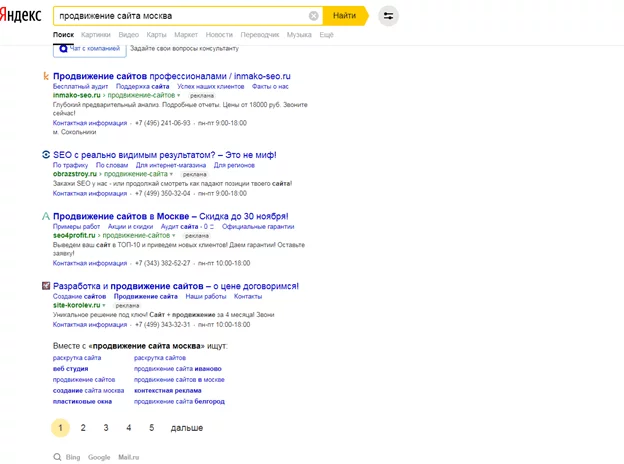
Task: Open Продвижение сайтов в Москве result
Action: tap(171, 216)
